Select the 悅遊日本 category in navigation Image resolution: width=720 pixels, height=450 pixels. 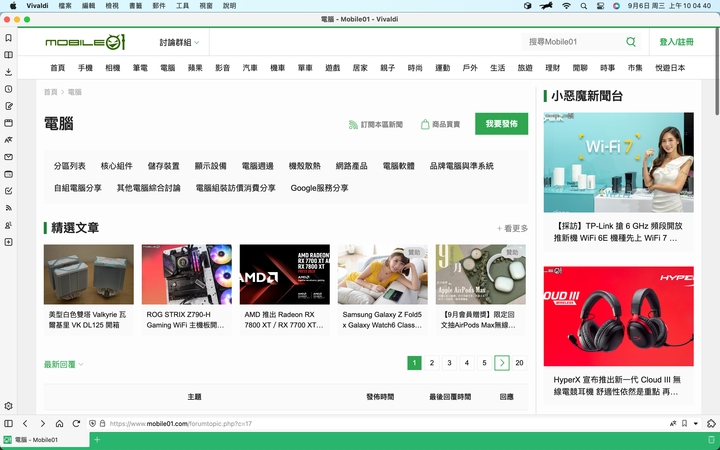(670, 68)
